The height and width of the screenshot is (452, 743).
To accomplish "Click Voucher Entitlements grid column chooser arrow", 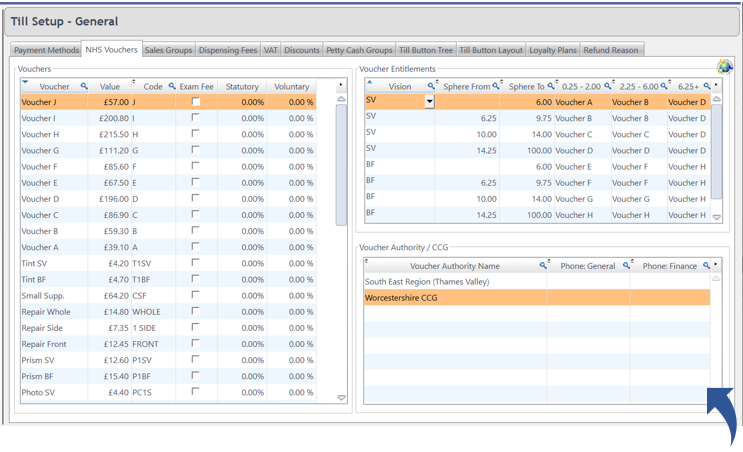I will [716, 85].
